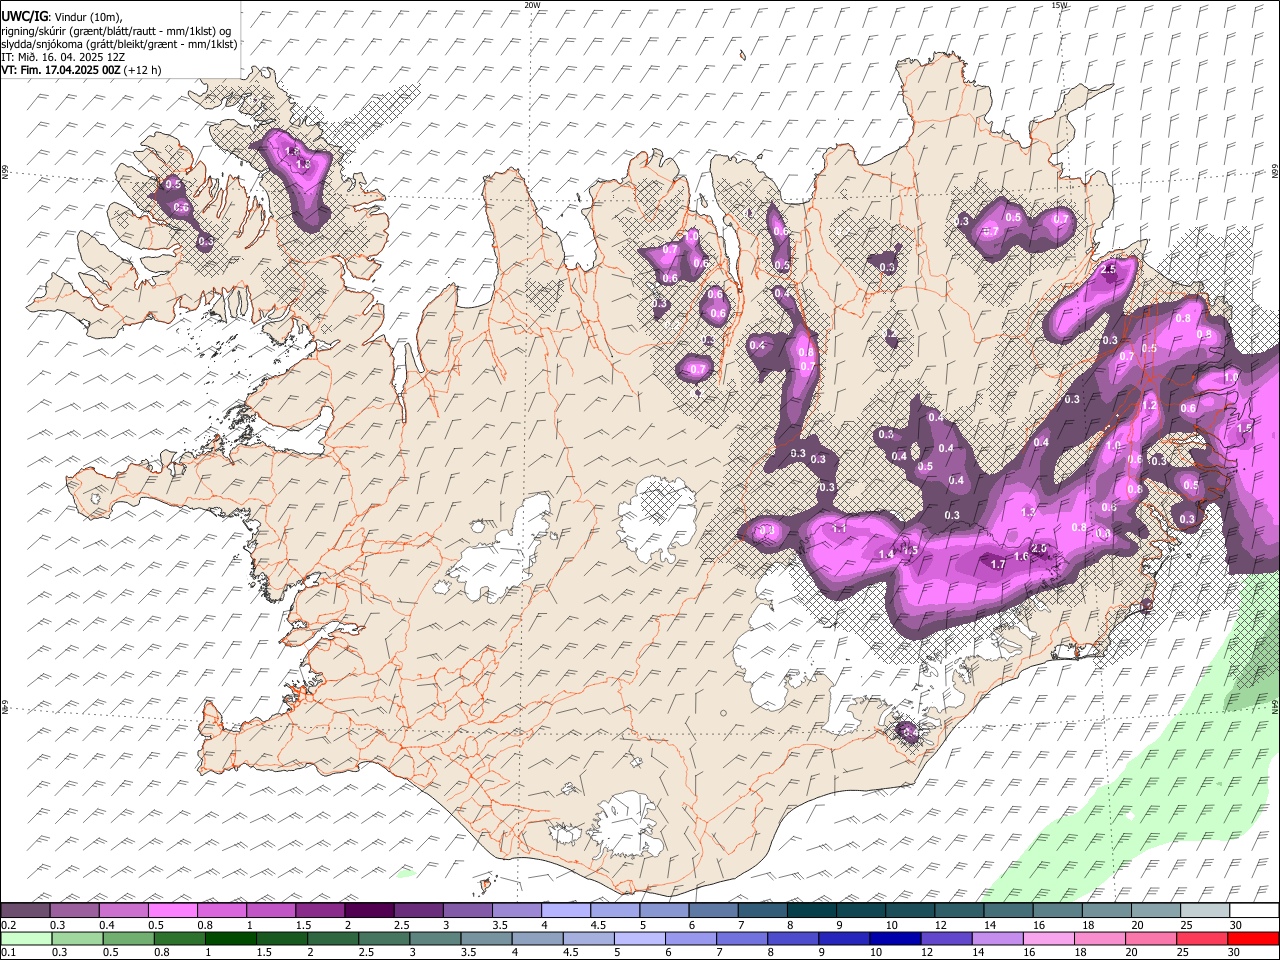Click the '0.4' label in upper legend
The image size is (1280, 960).
click(x=106, y=924)
